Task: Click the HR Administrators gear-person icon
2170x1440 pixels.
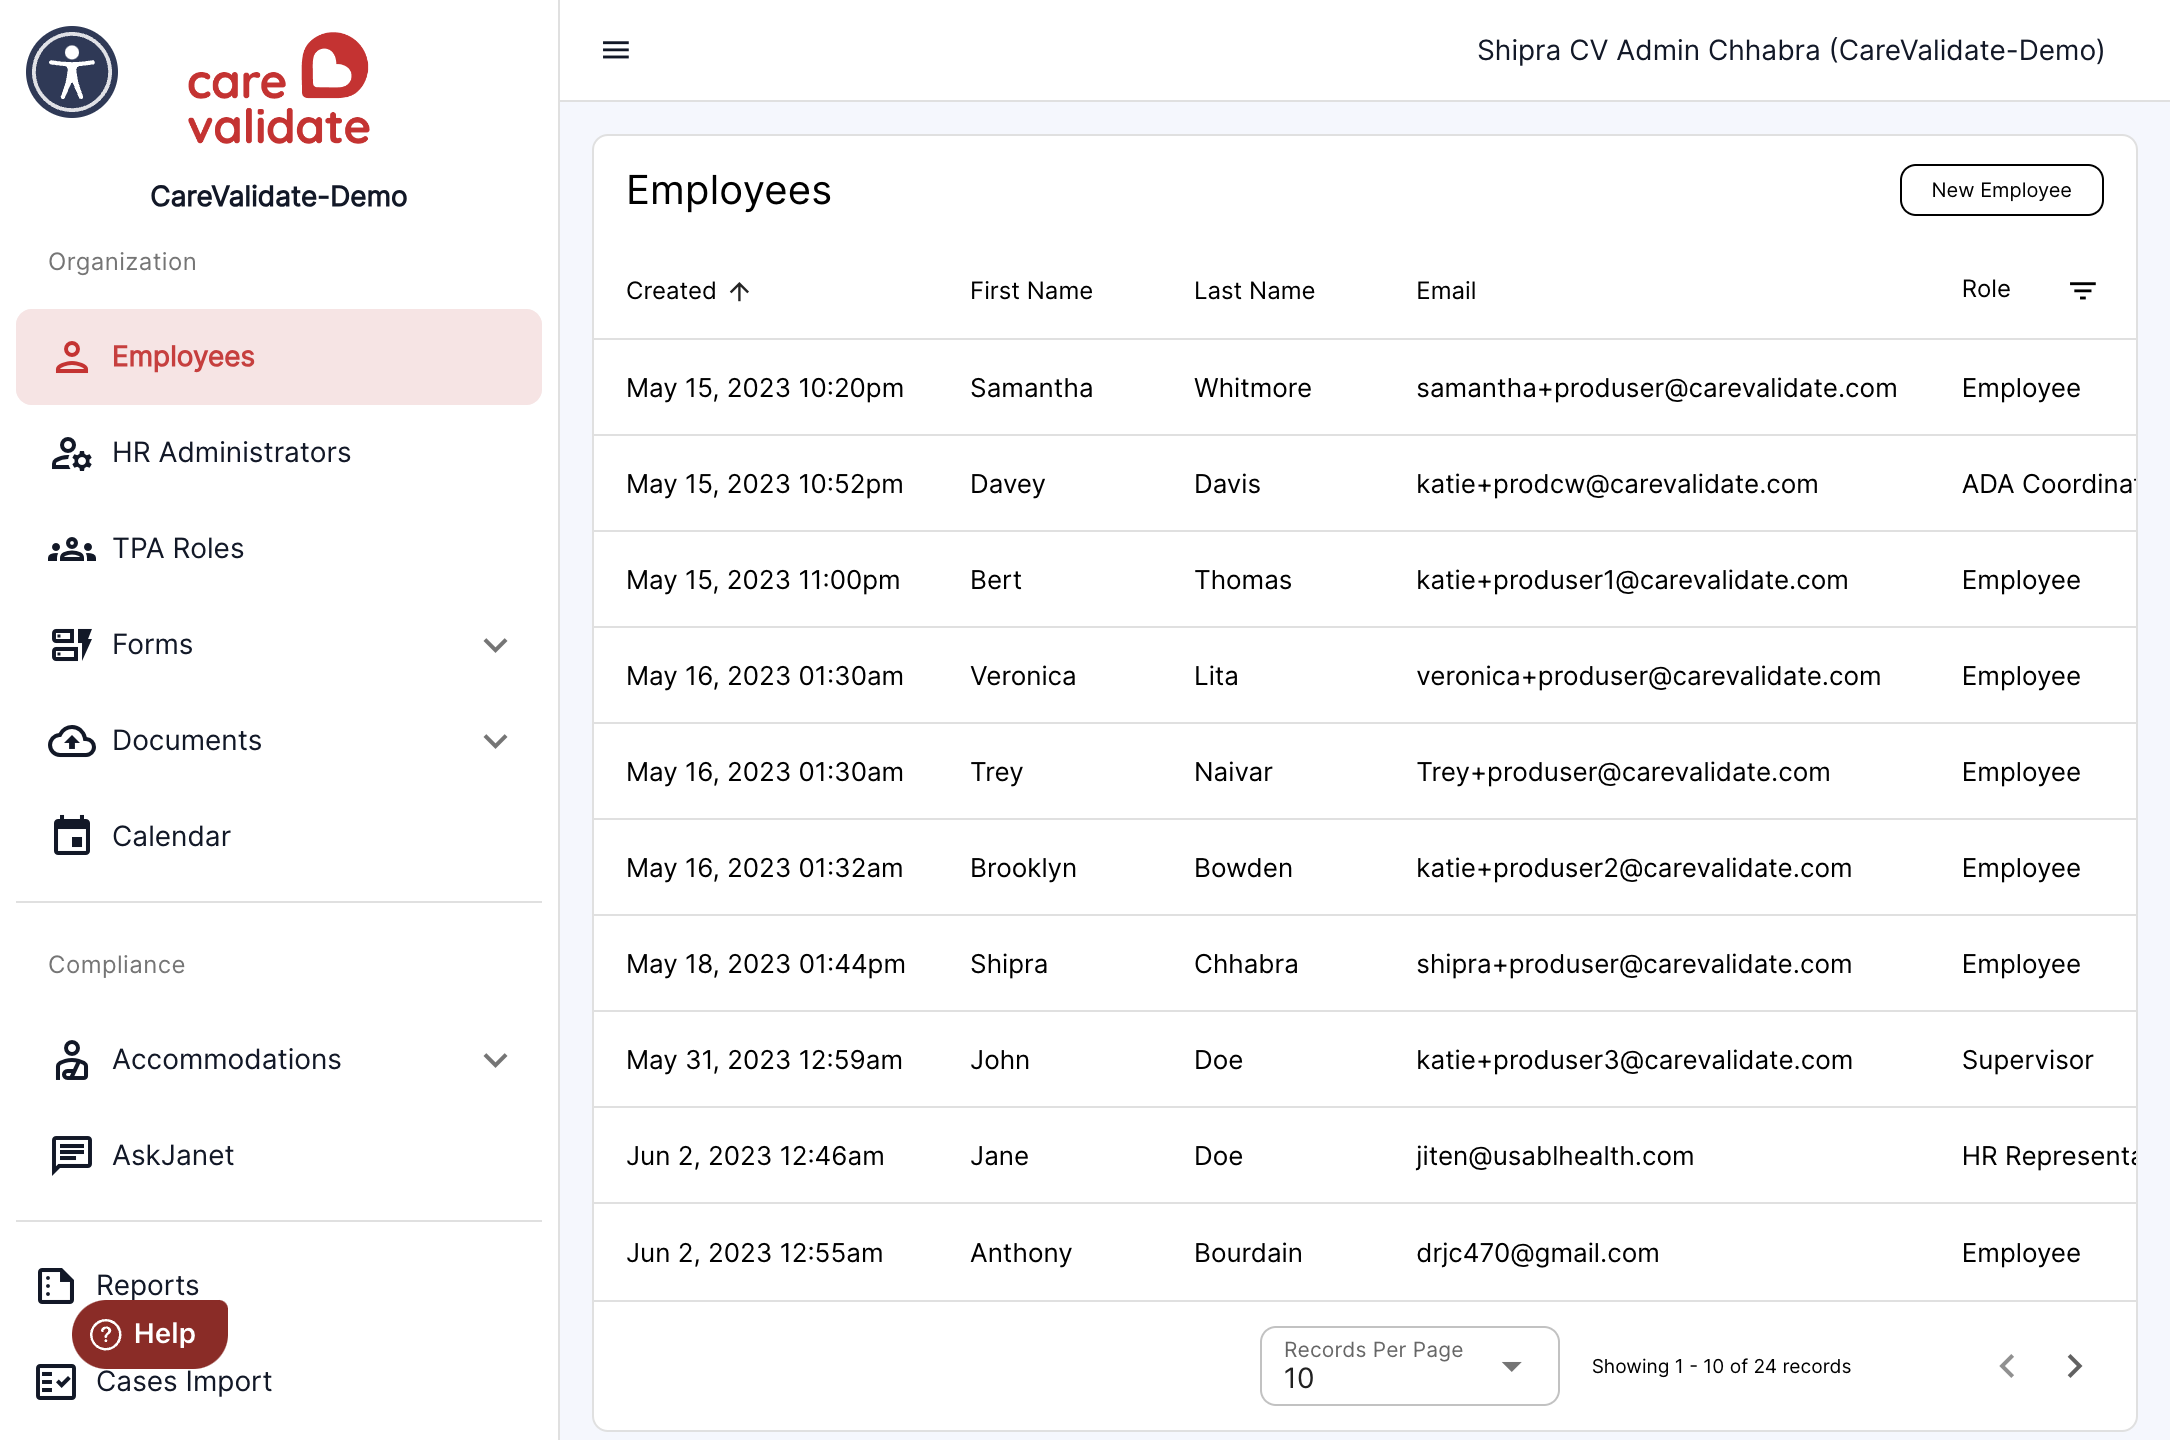Action: click(72, 453)
